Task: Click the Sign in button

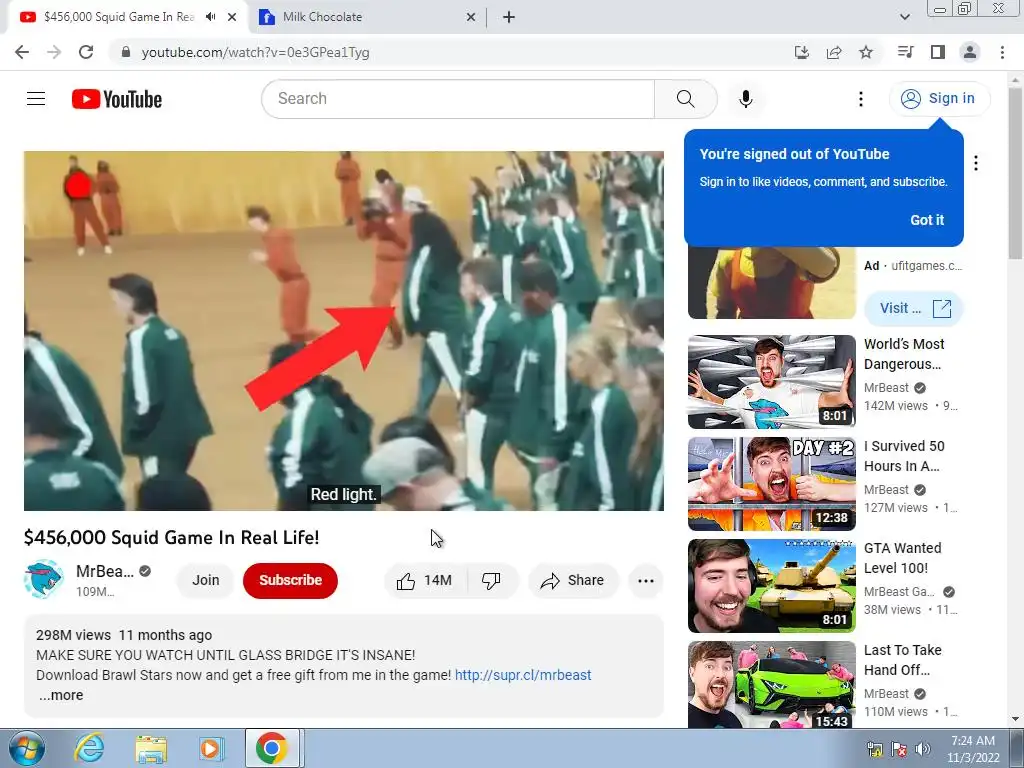Action: (x=939, y=99)
